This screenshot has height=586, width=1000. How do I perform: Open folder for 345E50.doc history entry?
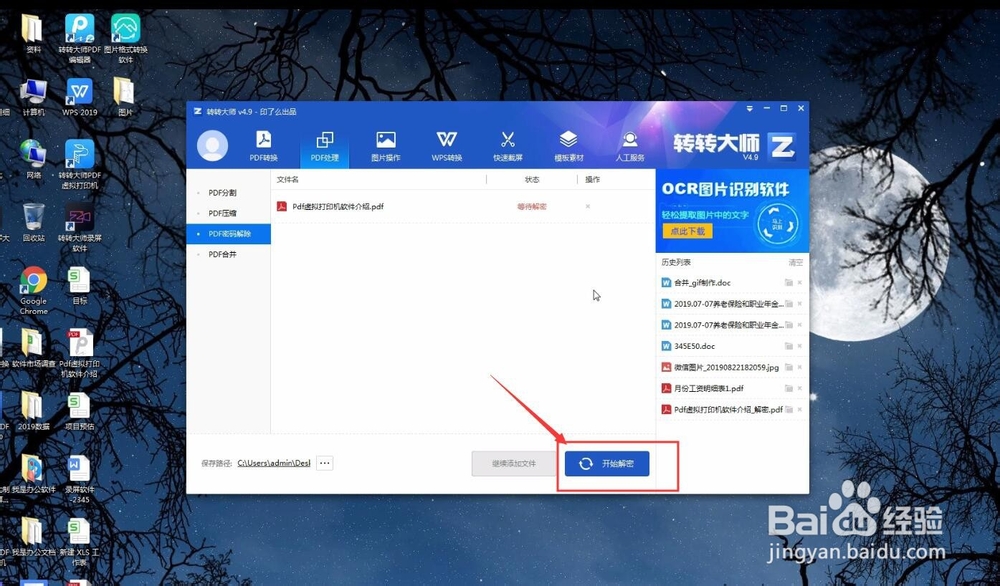788,346
